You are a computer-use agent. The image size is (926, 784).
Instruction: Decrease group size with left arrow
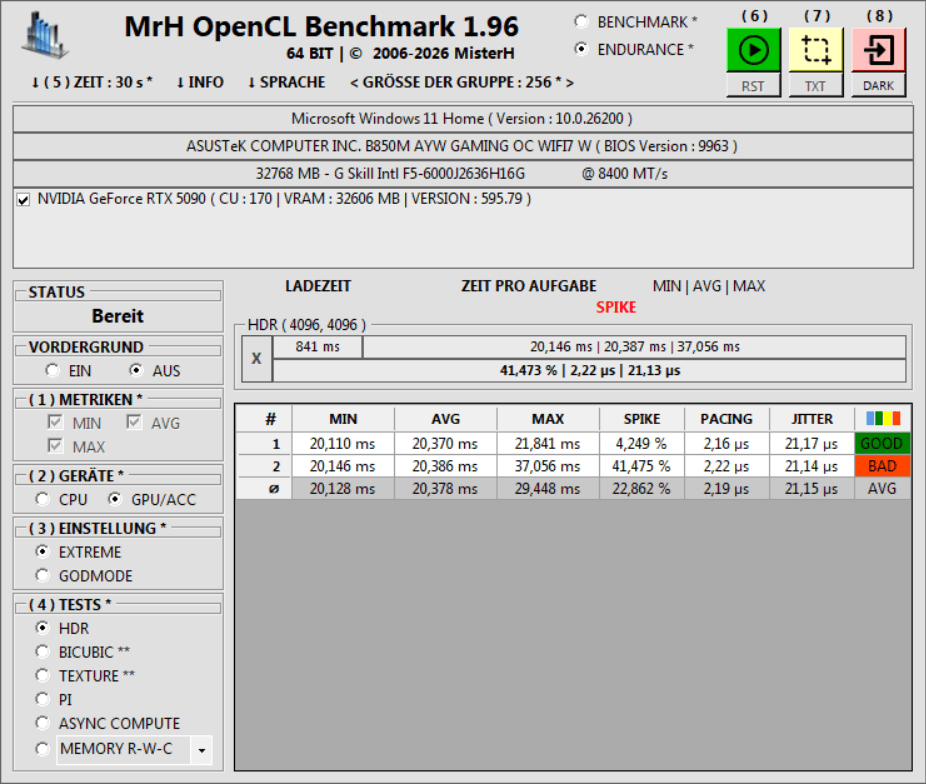[x=354, y=83]
